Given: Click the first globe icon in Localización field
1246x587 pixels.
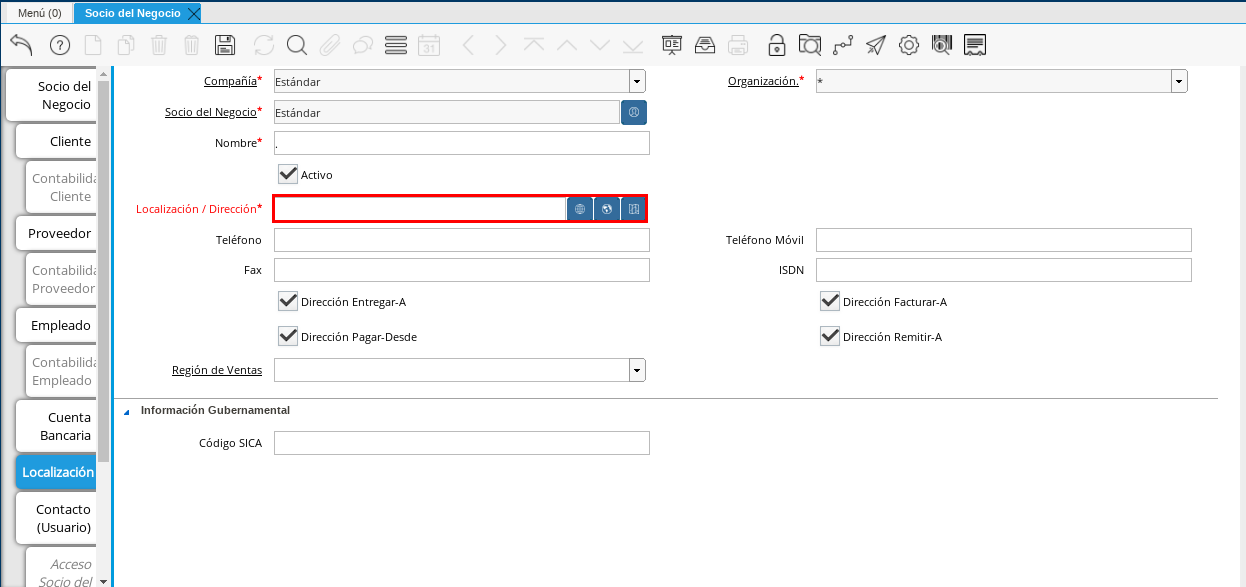Looking at the screenshot, I should pyautogui.click(x=580, y=209).
